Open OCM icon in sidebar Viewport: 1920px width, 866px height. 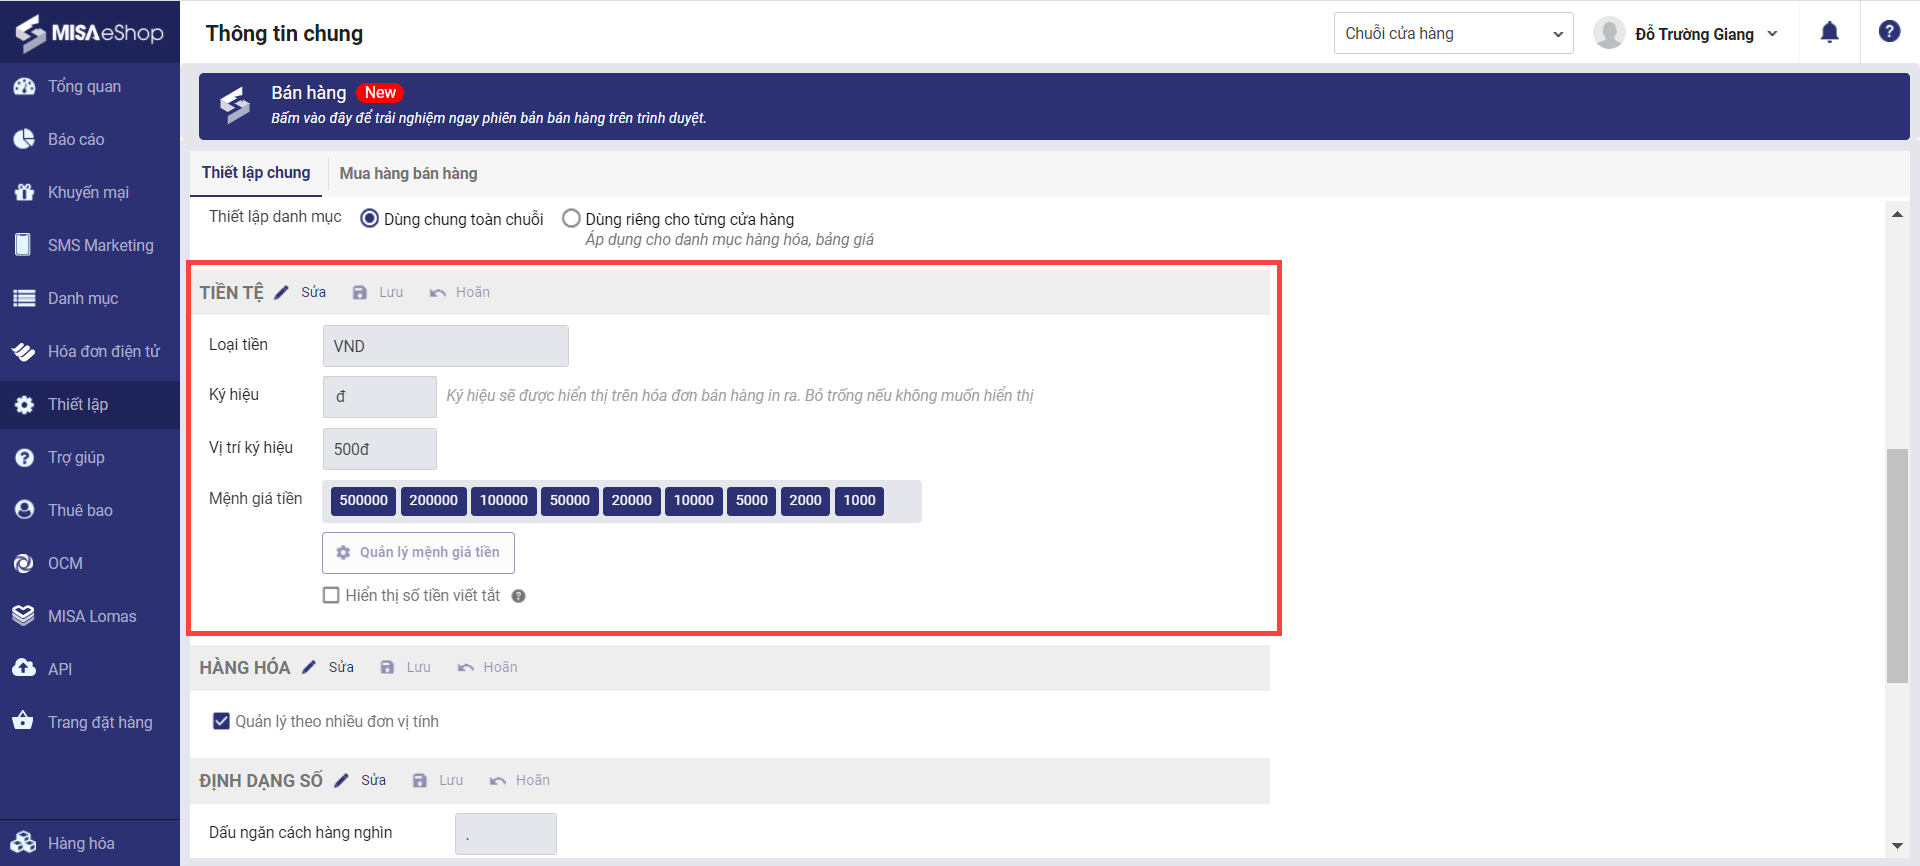[24, 564]
